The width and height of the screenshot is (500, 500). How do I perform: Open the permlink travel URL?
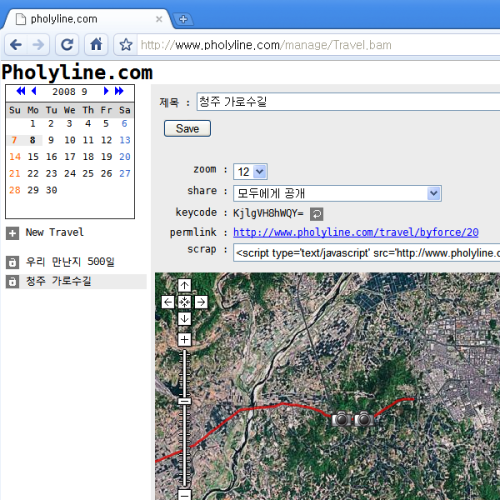point(356,232)
